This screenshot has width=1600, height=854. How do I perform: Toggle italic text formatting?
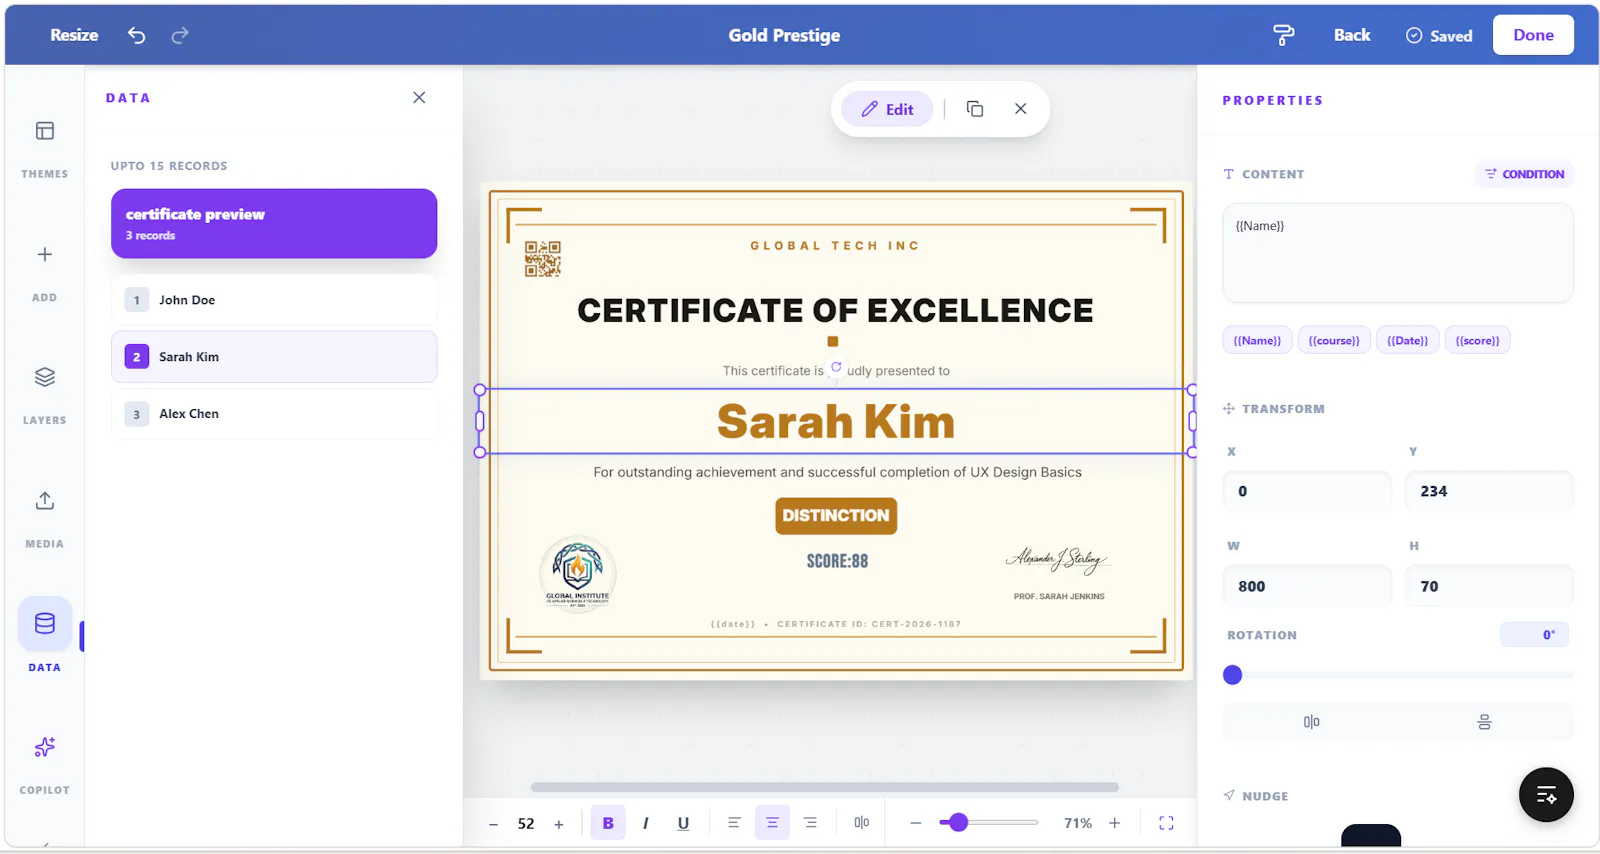(646, 823)
